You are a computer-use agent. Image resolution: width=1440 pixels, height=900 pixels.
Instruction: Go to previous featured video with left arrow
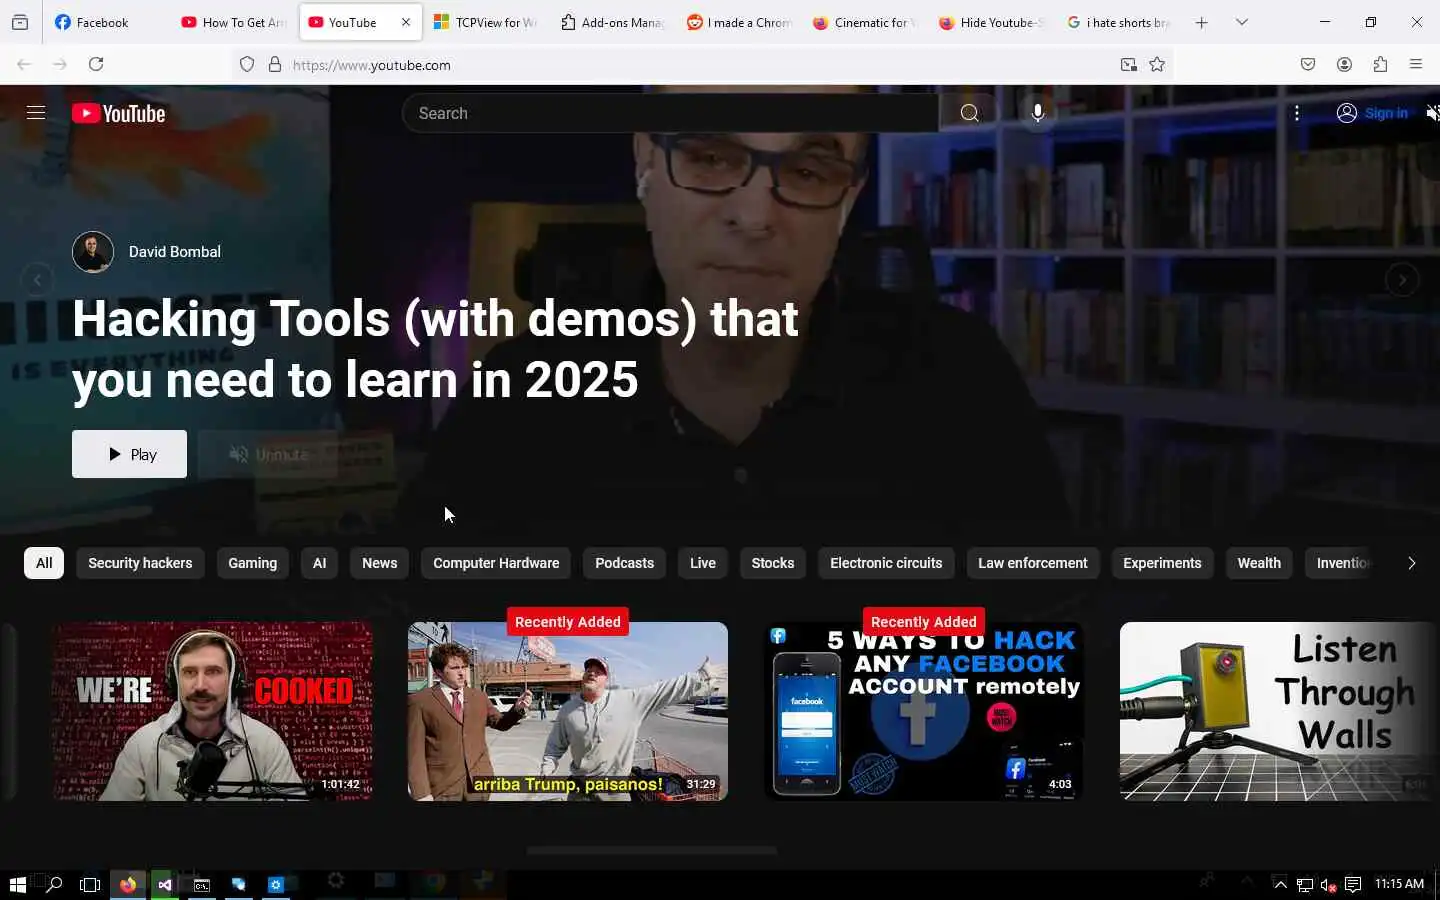coord(37,280)
